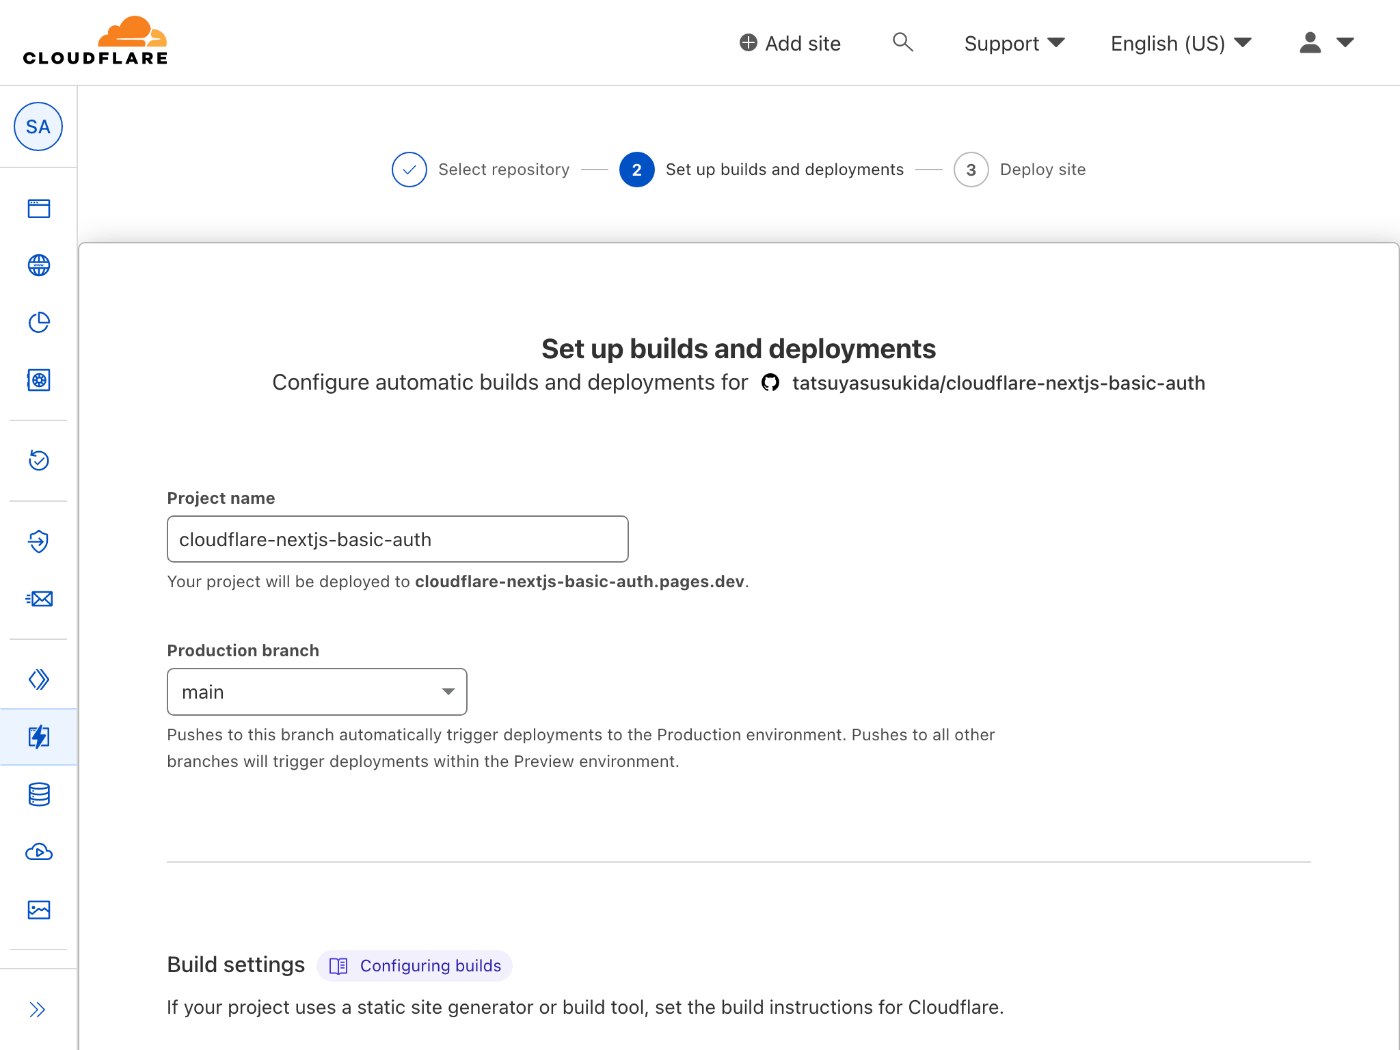Open the Pages lightning bolt icon
1400x1050 pixels.
pos(39,737)
